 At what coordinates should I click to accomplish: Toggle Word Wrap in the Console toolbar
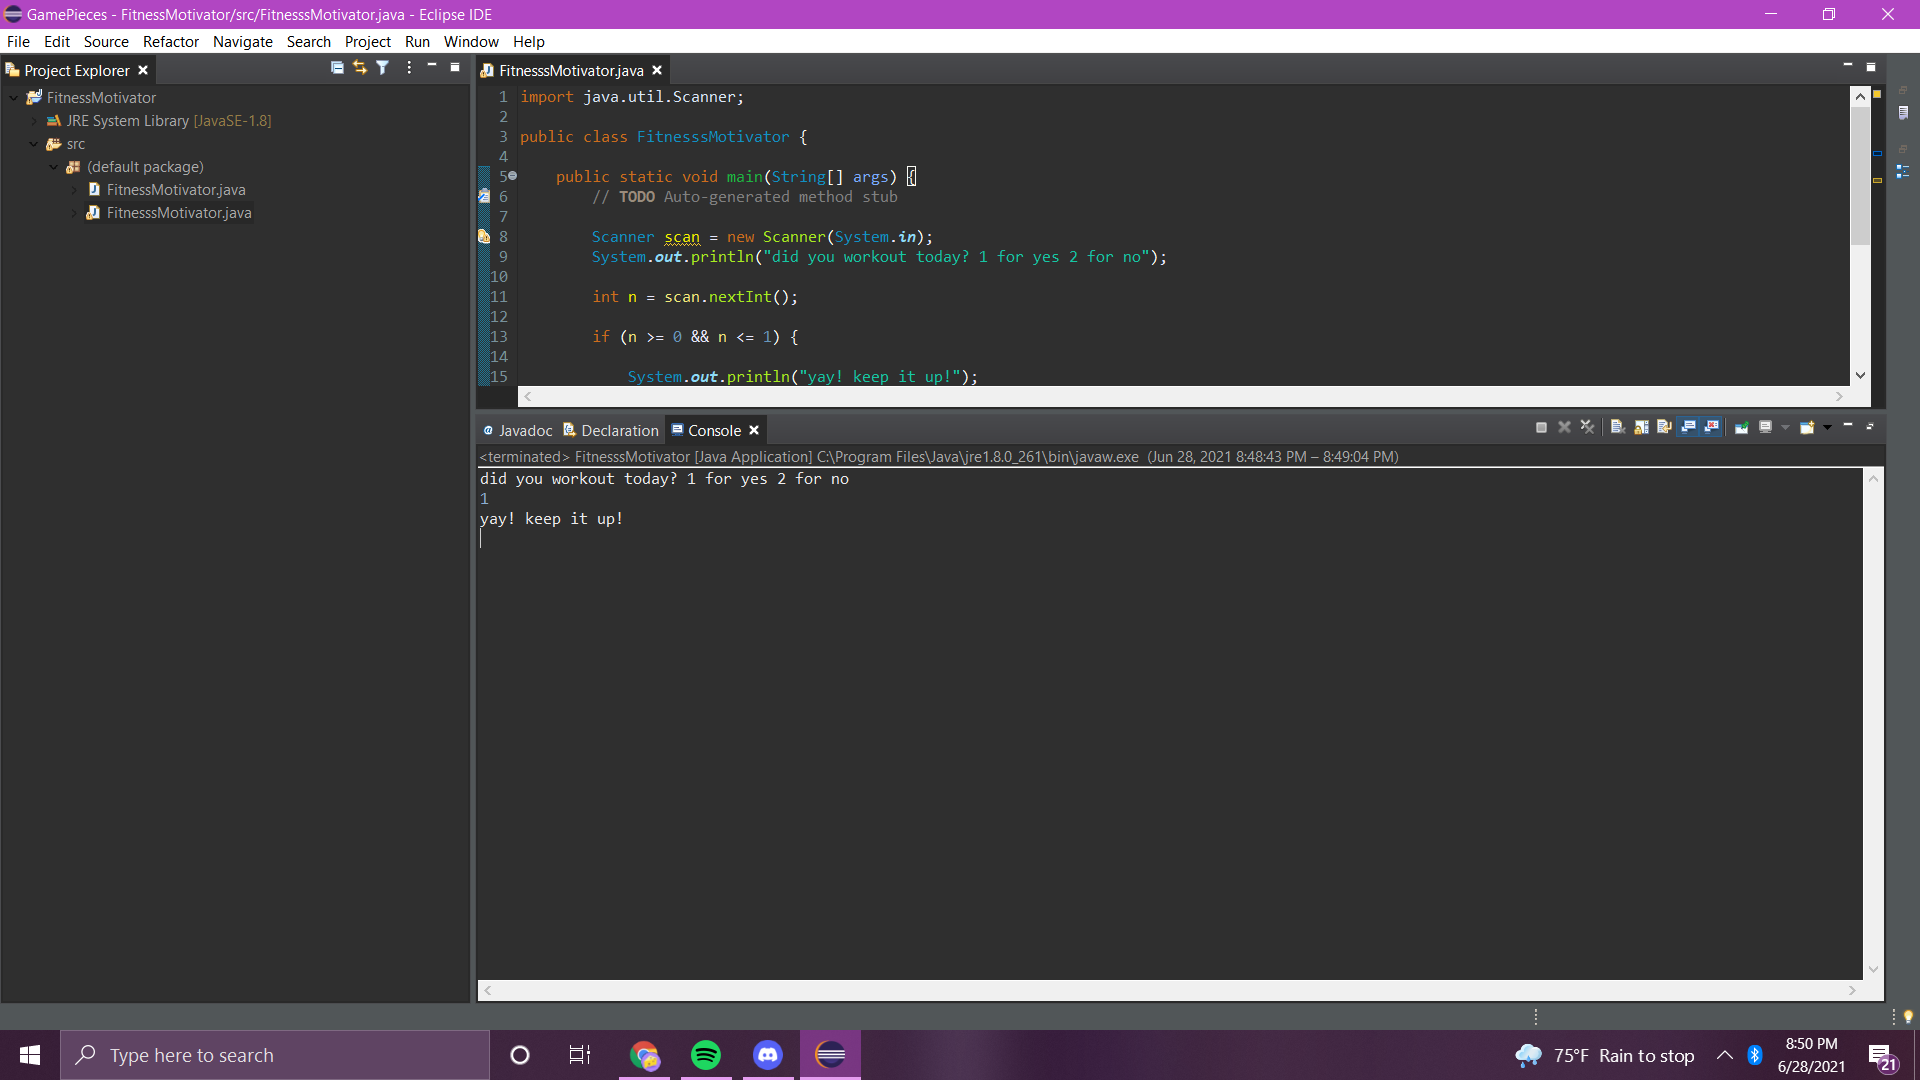[1664, 428]
